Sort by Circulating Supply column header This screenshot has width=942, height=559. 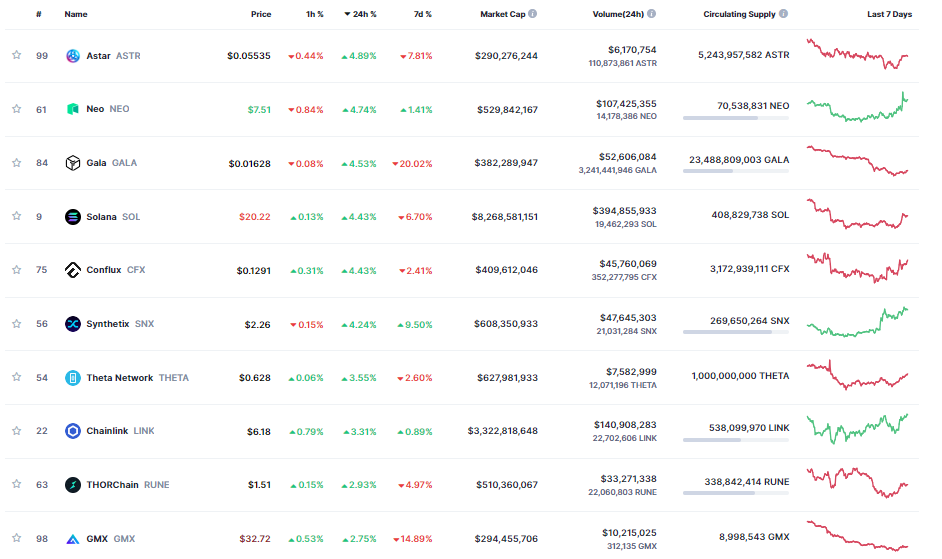740,14
